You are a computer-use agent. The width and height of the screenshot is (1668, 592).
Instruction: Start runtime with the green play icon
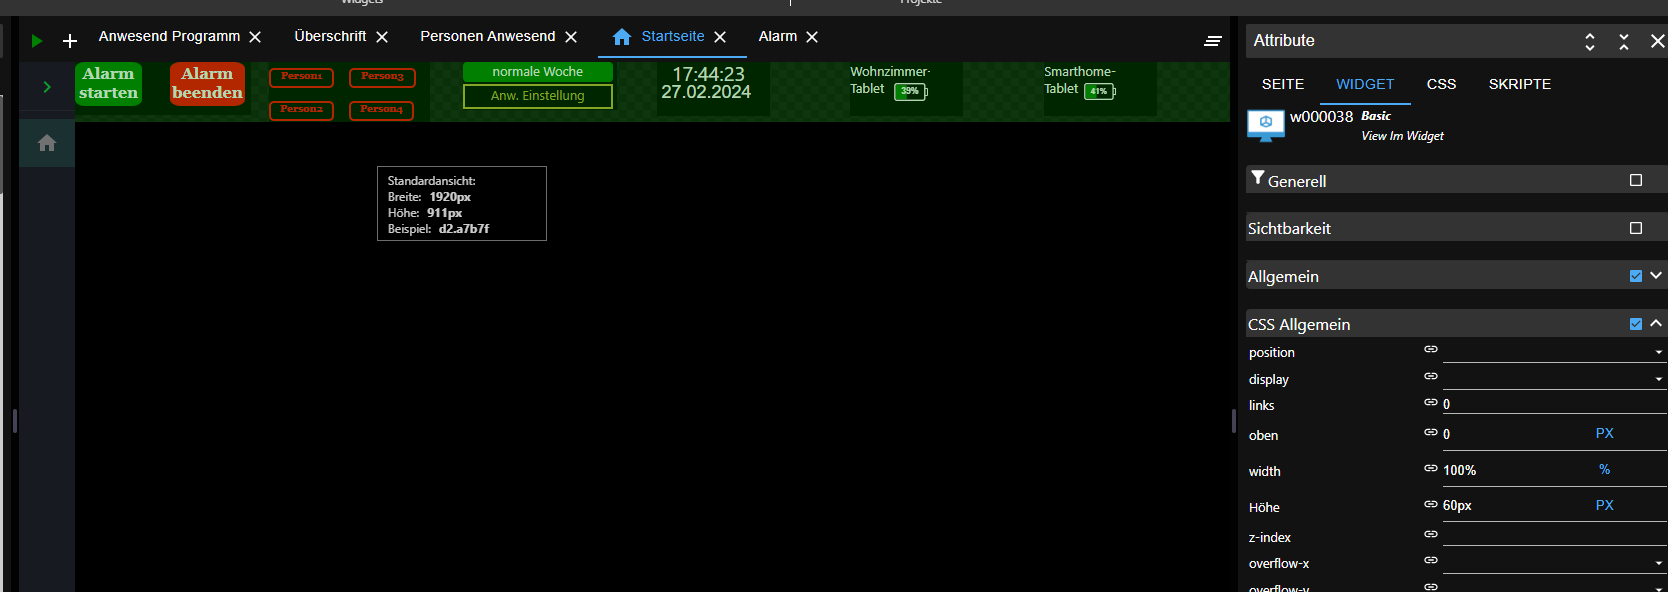point(37,41)
